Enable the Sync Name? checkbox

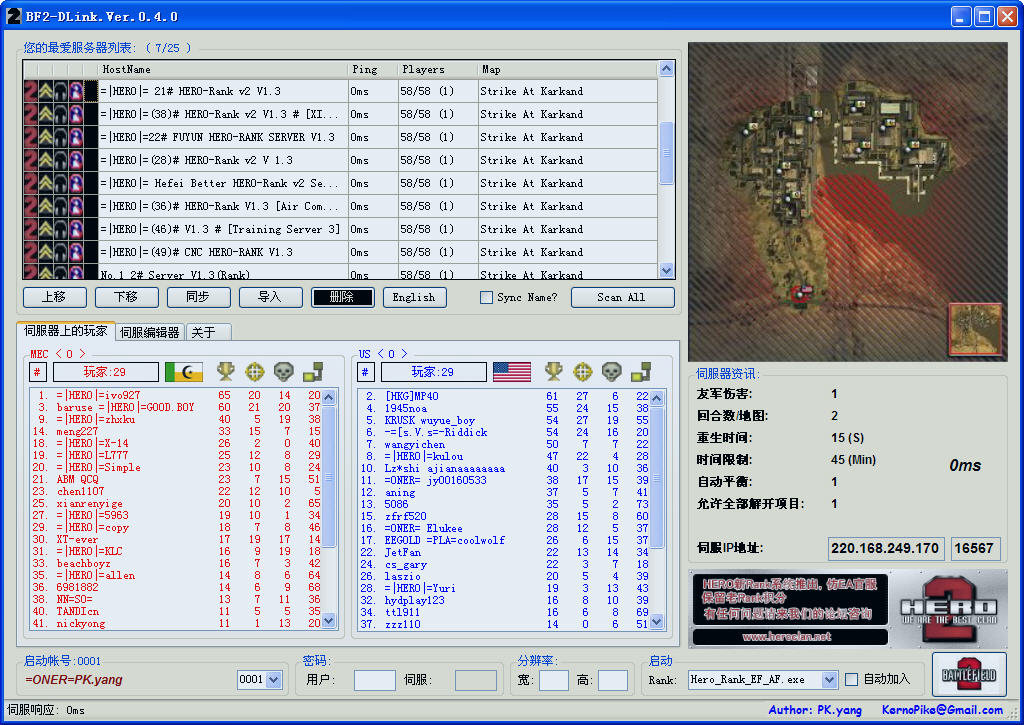(487, 298)
